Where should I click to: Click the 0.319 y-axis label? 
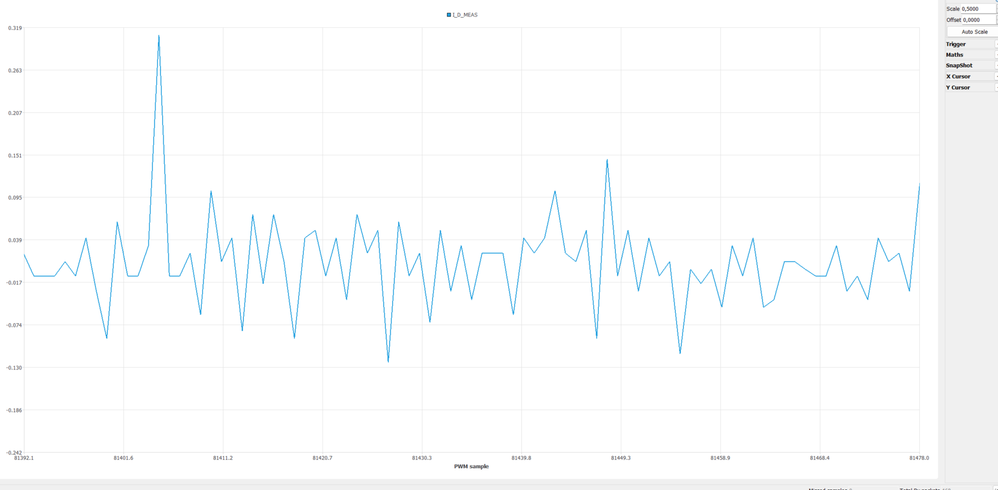[15, 28]
